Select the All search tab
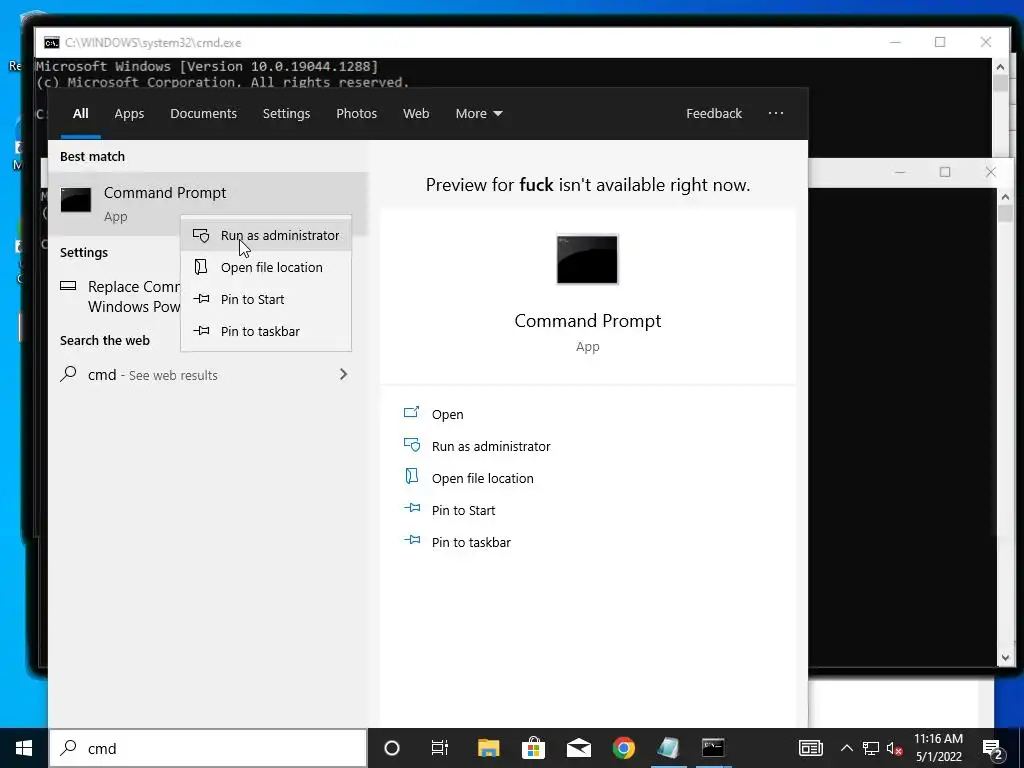1024x768 pixels. click(x=80, y=113)
